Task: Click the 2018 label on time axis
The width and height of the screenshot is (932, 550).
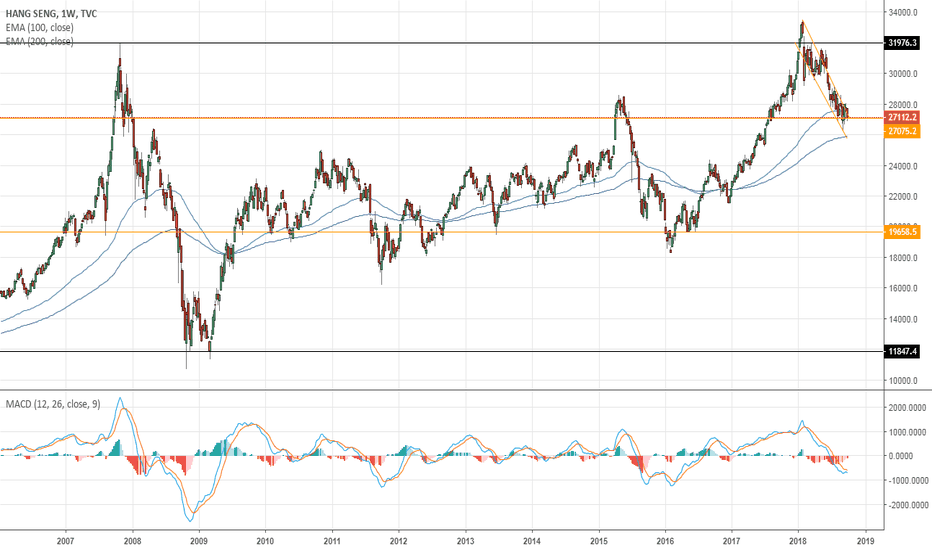Action: point(798,541)
